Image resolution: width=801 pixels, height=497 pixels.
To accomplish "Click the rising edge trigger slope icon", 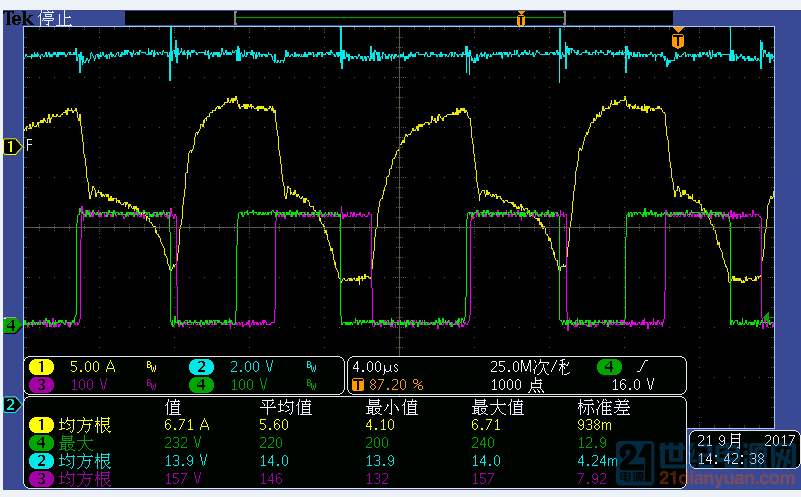I will click(642, 366).
